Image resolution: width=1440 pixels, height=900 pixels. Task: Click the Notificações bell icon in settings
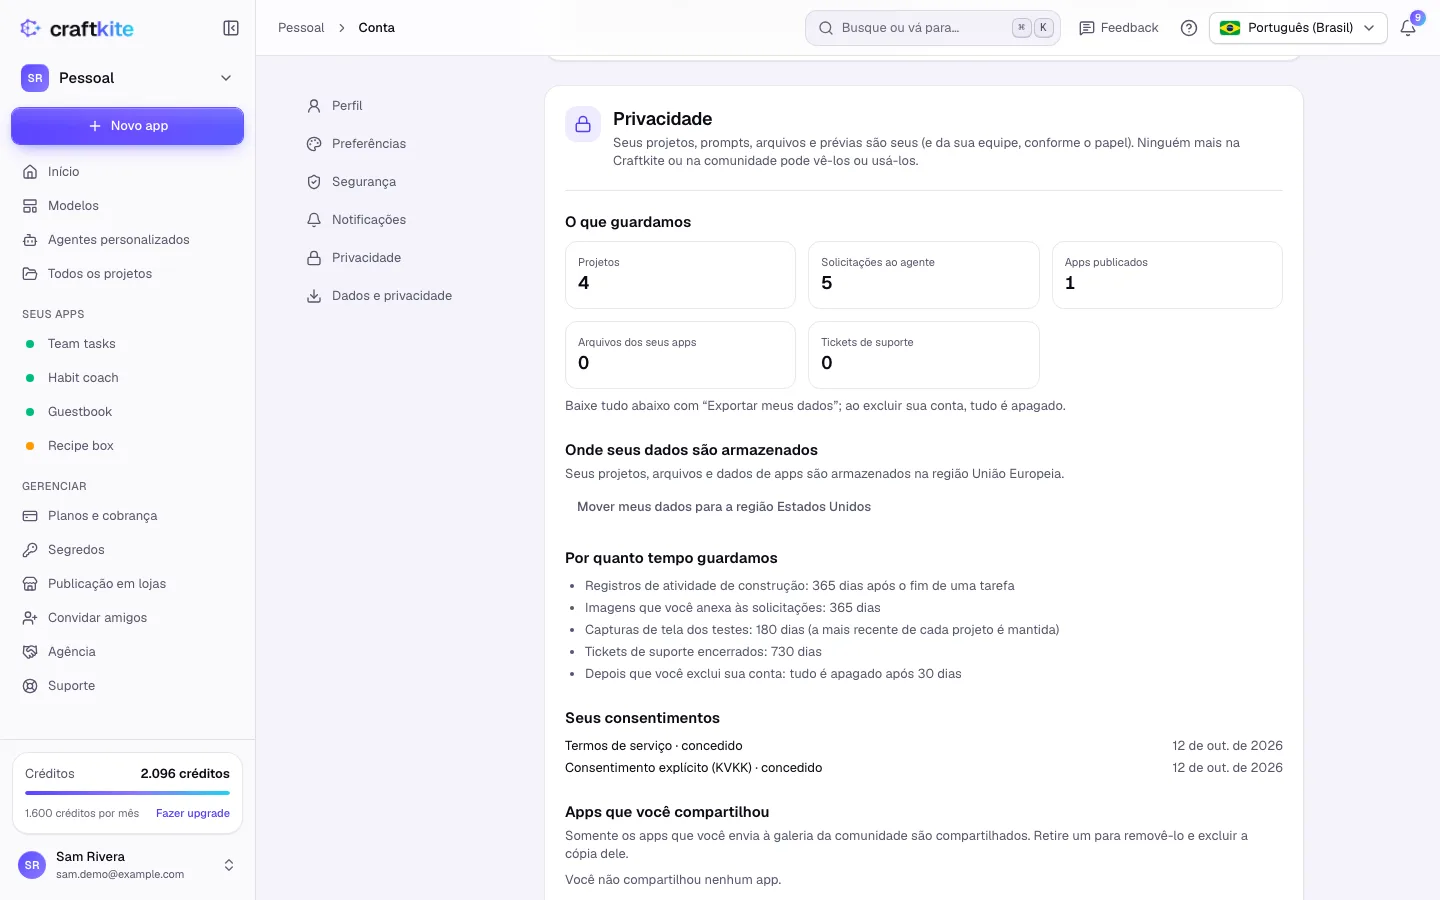(x=314, y=220)
